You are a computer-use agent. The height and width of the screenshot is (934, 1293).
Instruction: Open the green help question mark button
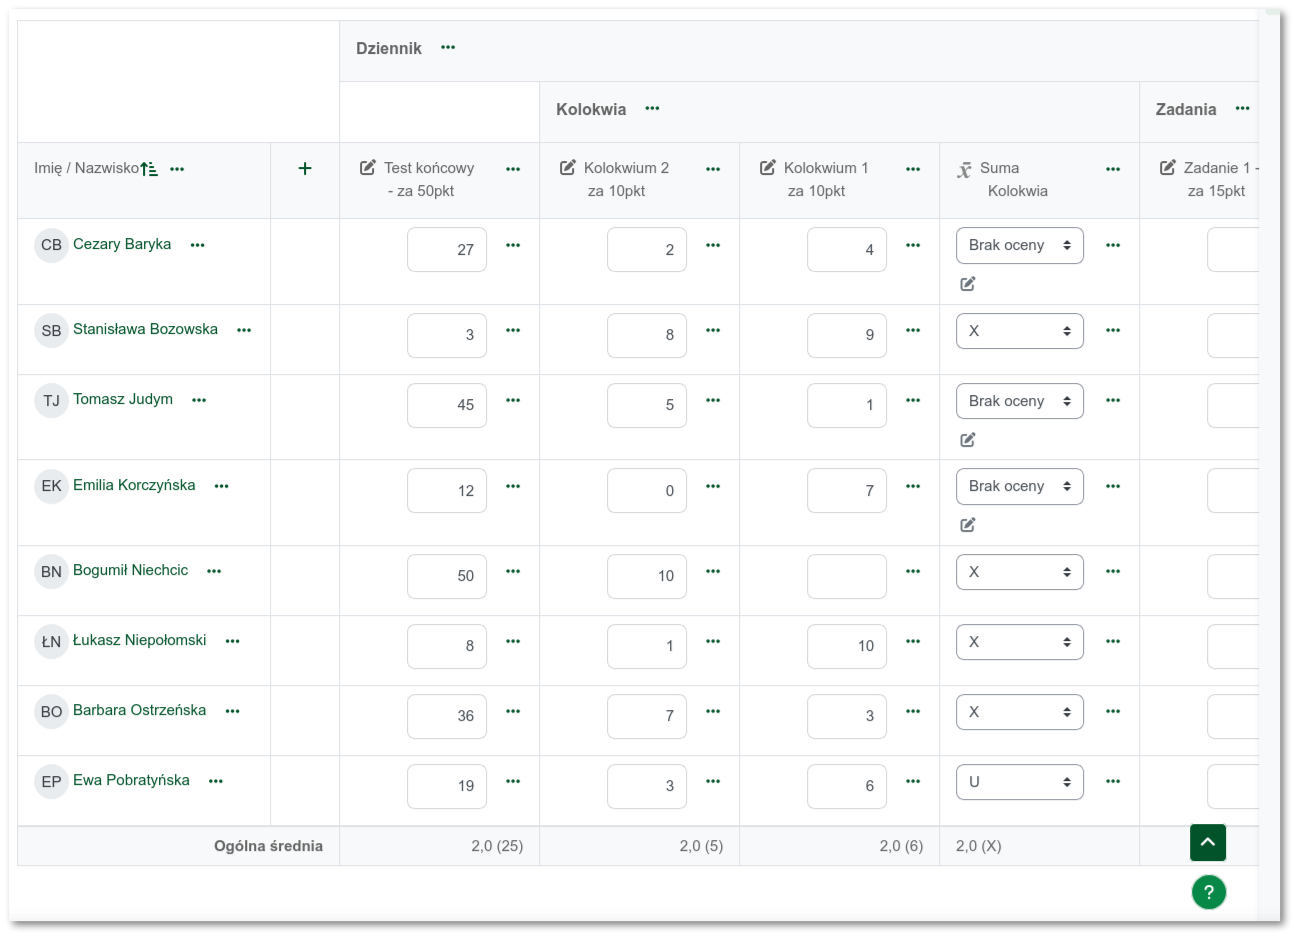click(1208, 892)
